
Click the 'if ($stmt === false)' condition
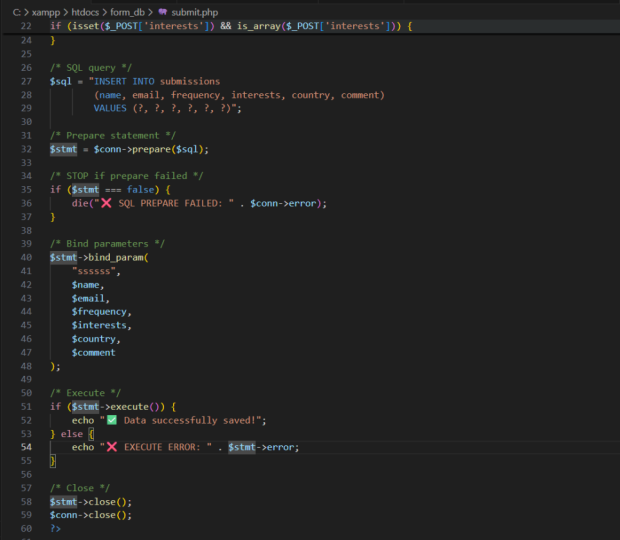110,190
